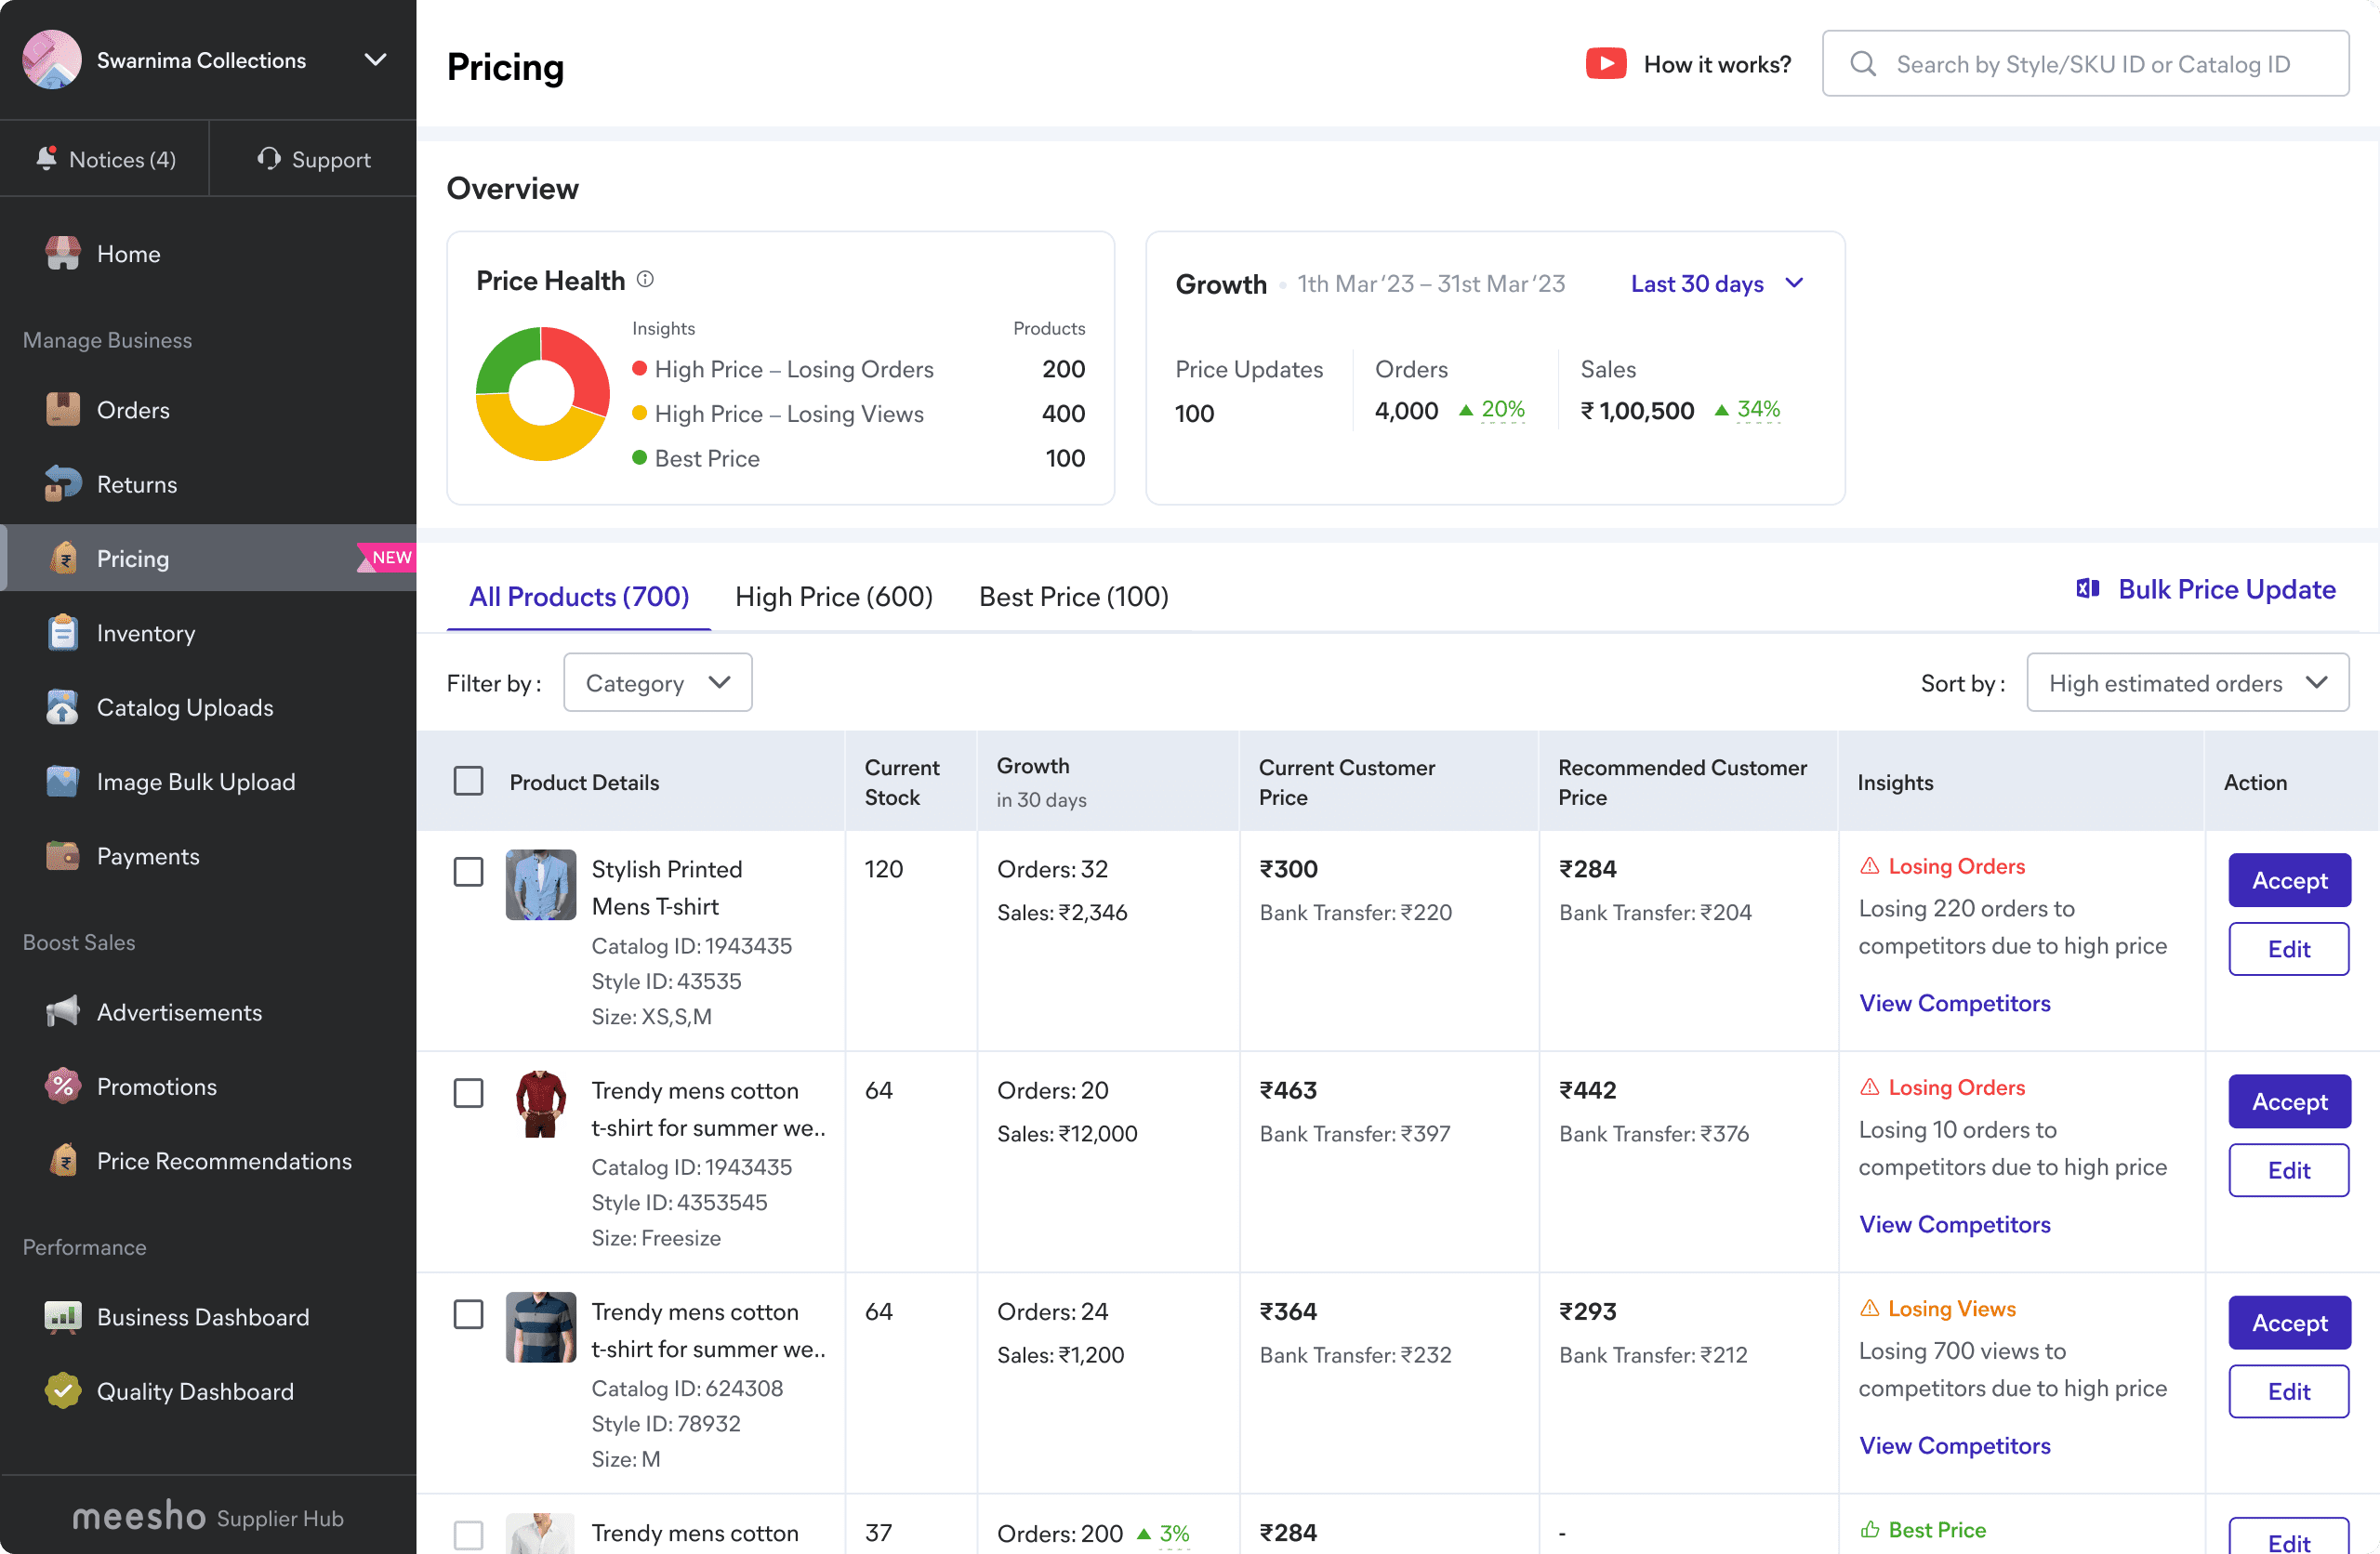This screenshot has height=1554, width=2380.
Task: Click the Orders 20% growth indicator
Action: 1492,410
